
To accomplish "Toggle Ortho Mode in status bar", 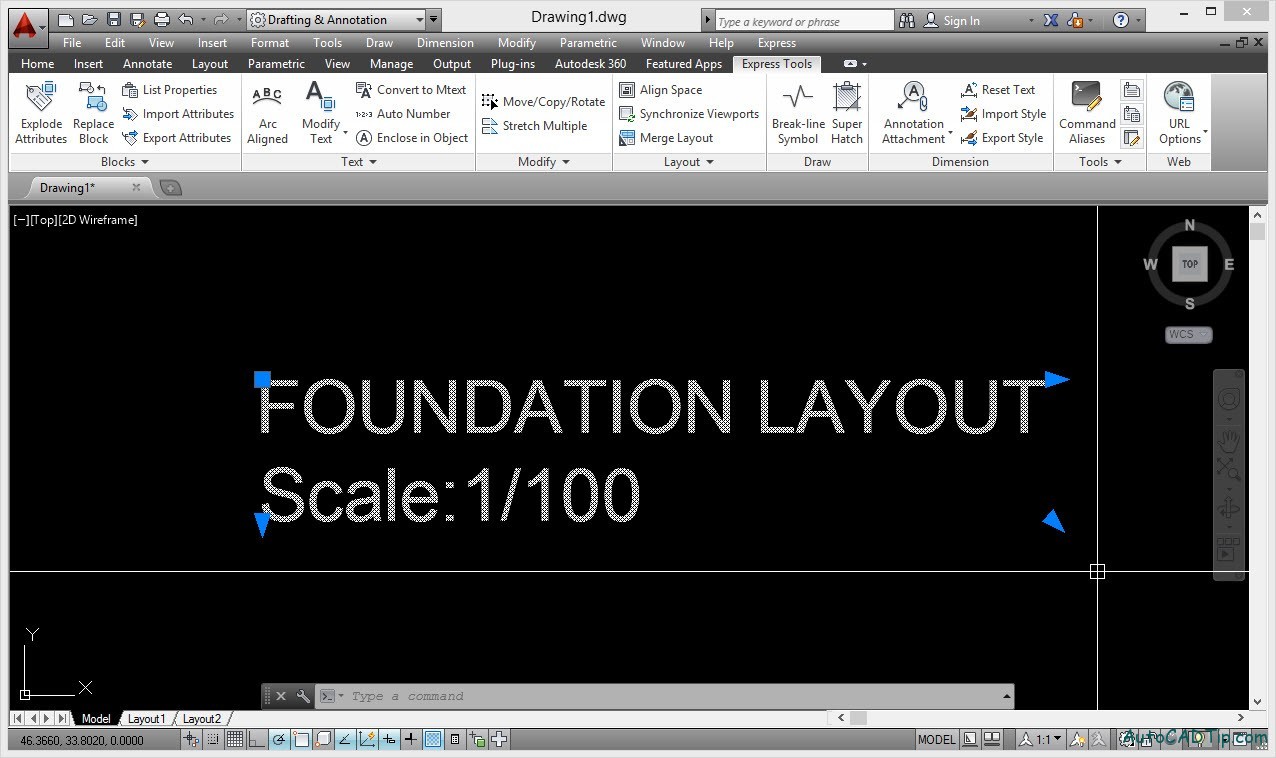I will pos(257,740).
